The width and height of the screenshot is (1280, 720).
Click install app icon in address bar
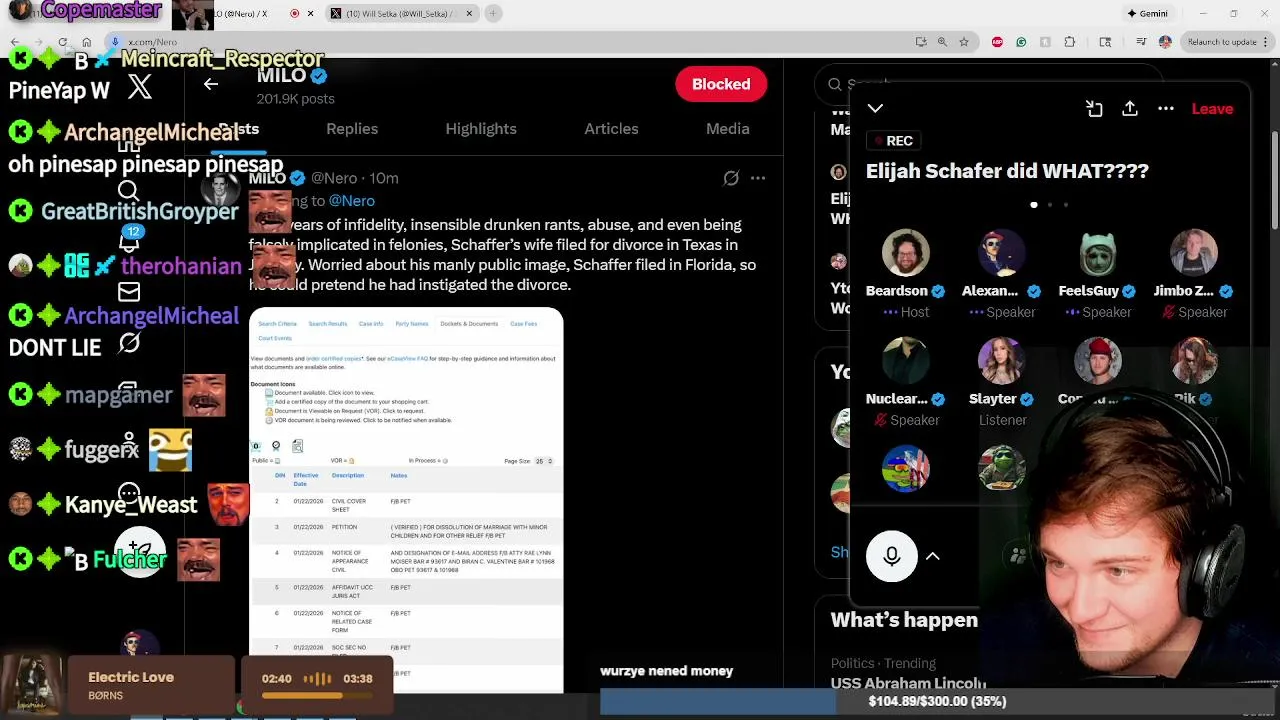point(920,42)
